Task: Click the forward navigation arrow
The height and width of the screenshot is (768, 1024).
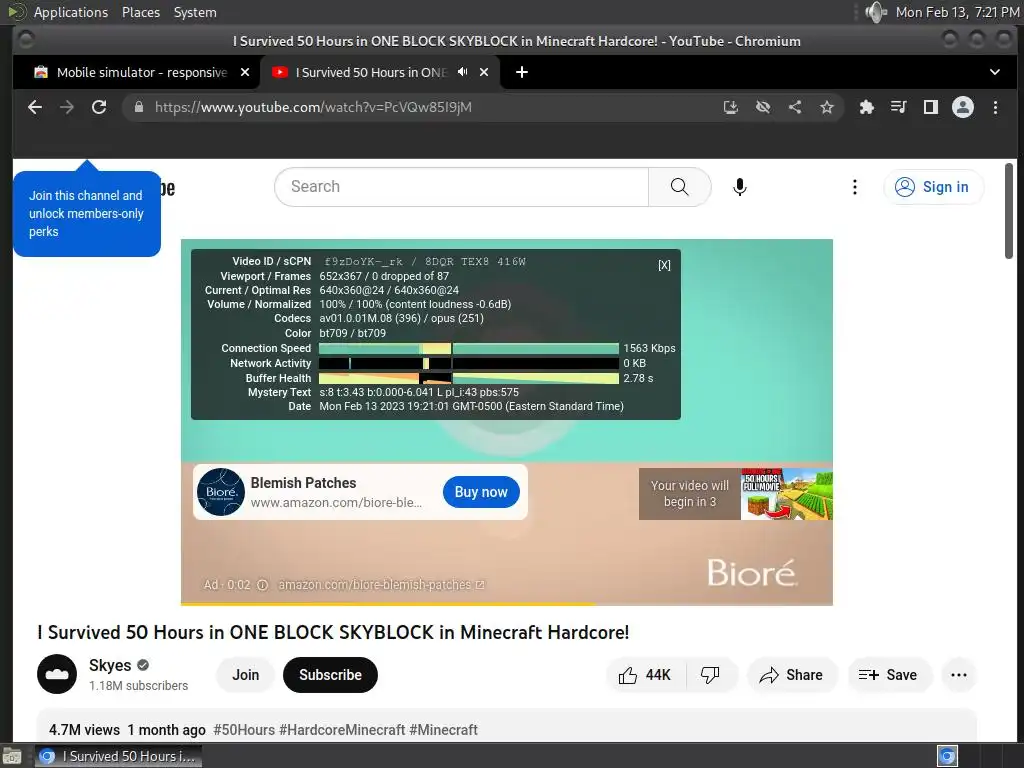Action: [67, 107]
